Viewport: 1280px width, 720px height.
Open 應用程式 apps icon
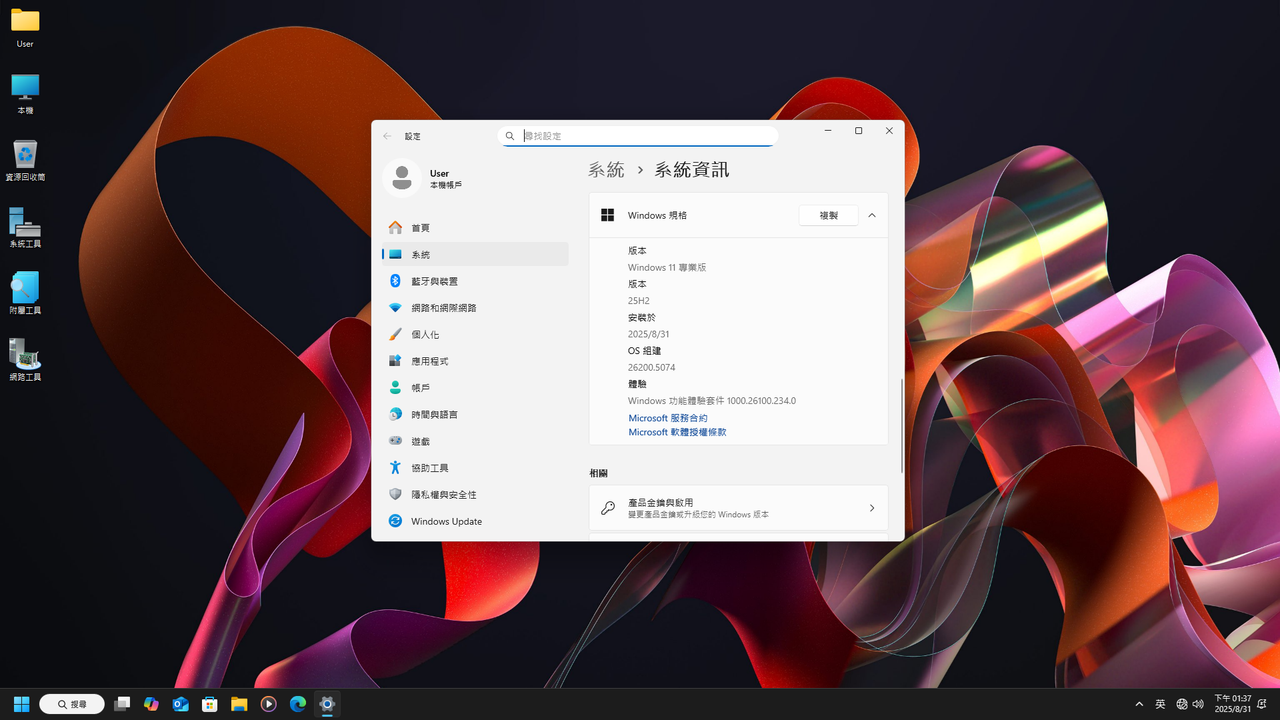point(395,361)
